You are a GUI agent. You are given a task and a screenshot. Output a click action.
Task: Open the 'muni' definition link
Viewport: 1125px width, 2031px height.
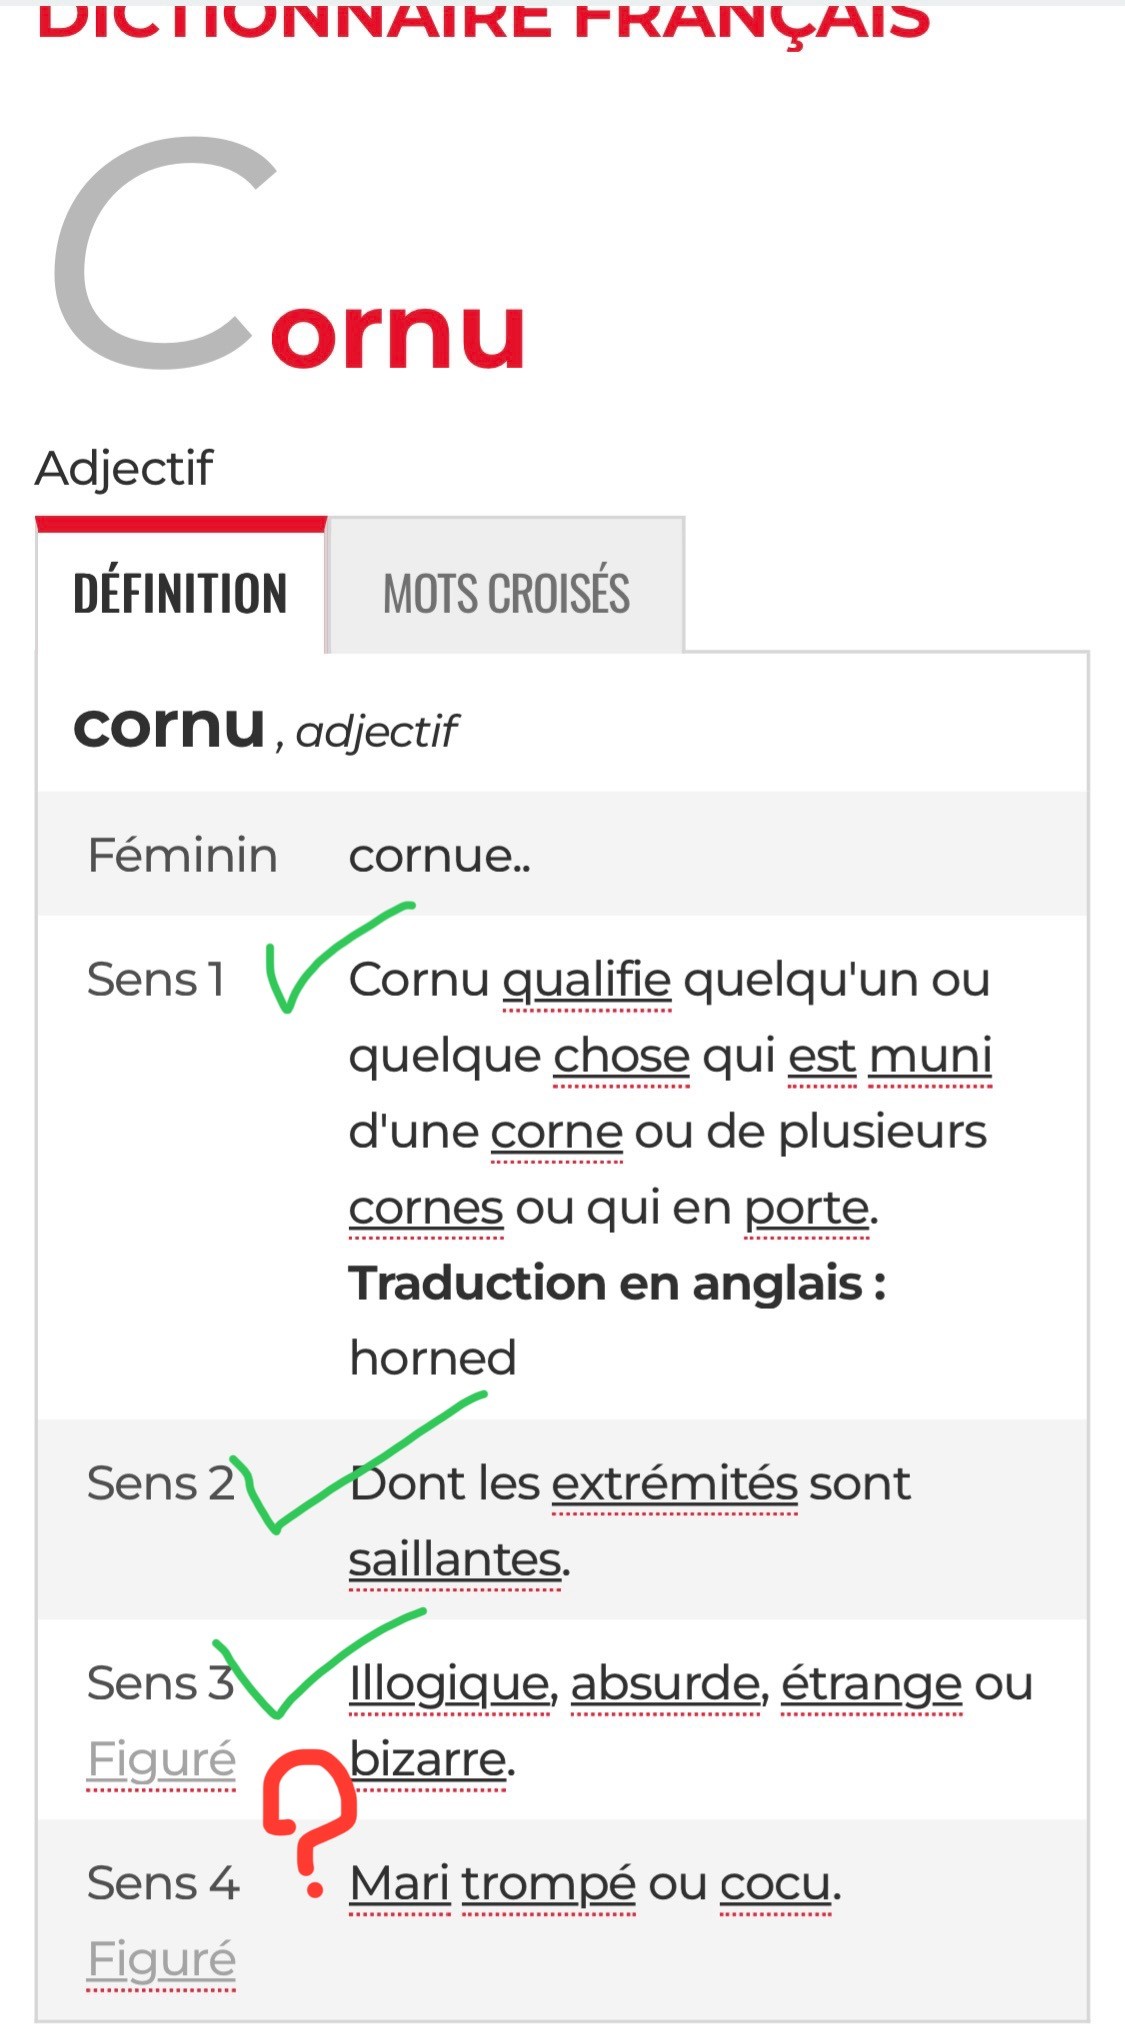930,1056
